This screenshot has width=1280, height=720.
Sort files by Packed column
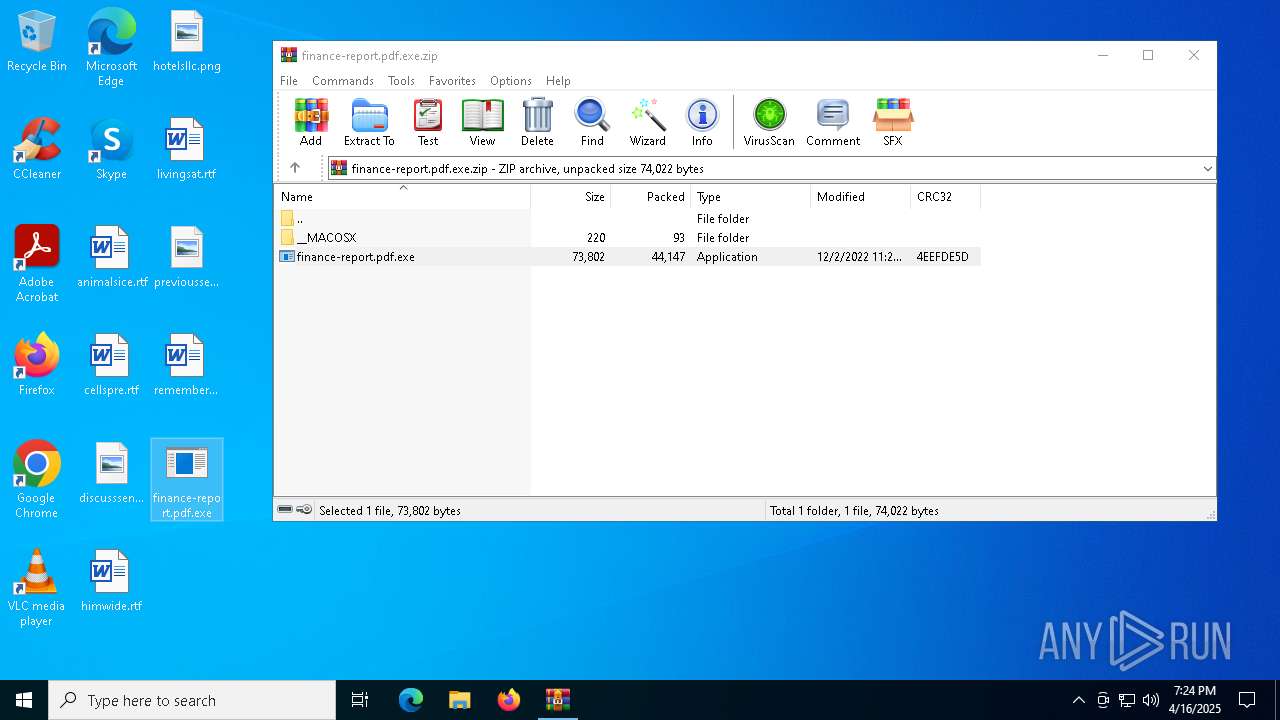coord(650,197)
